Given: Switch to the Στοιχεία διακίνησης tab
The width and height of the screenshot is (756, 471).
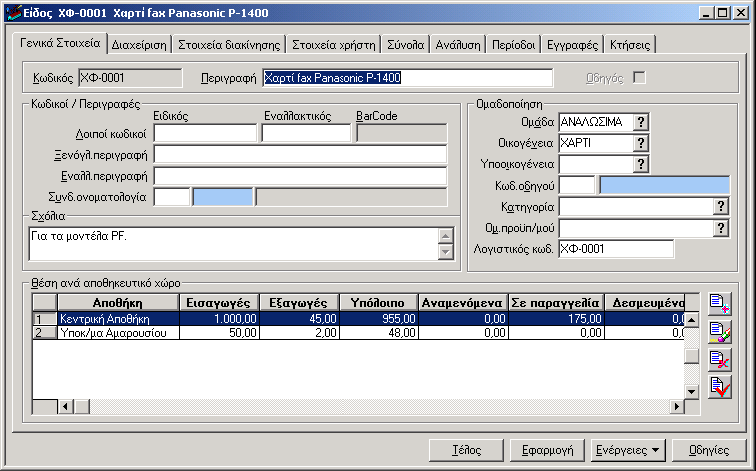Looking at the screenshot, I should point(229,45).
